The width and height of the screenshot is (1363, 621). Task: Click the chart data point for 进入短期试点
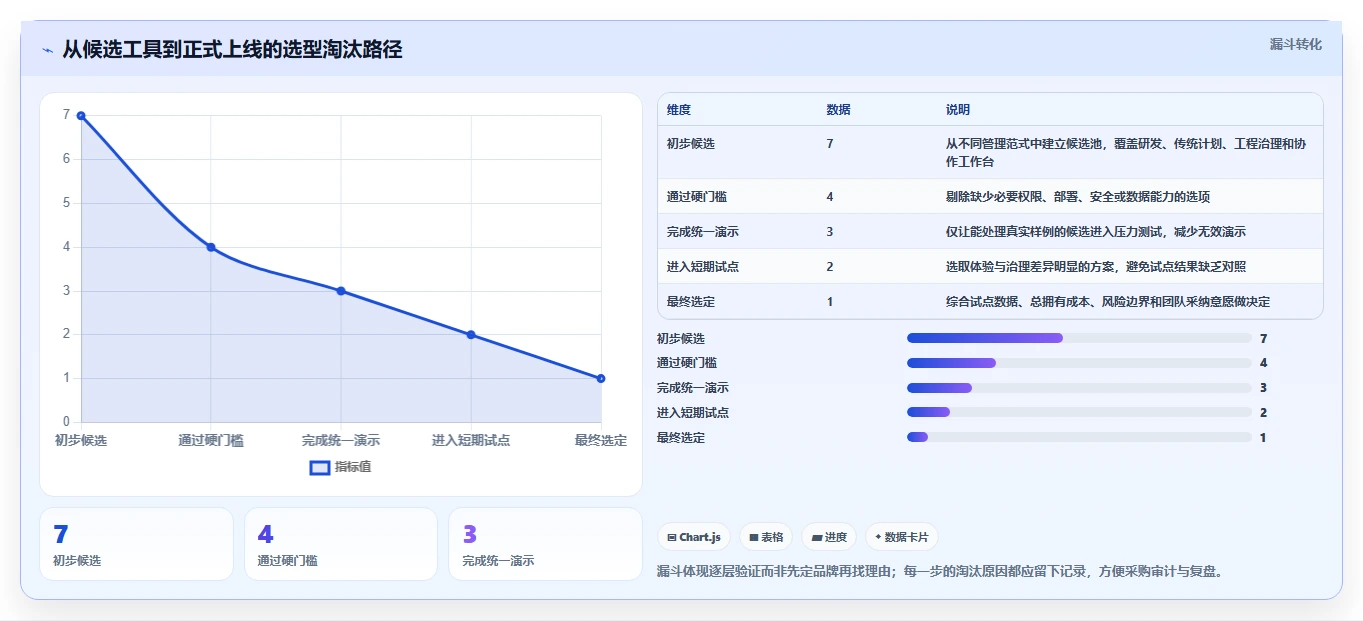tap(471, 335)
